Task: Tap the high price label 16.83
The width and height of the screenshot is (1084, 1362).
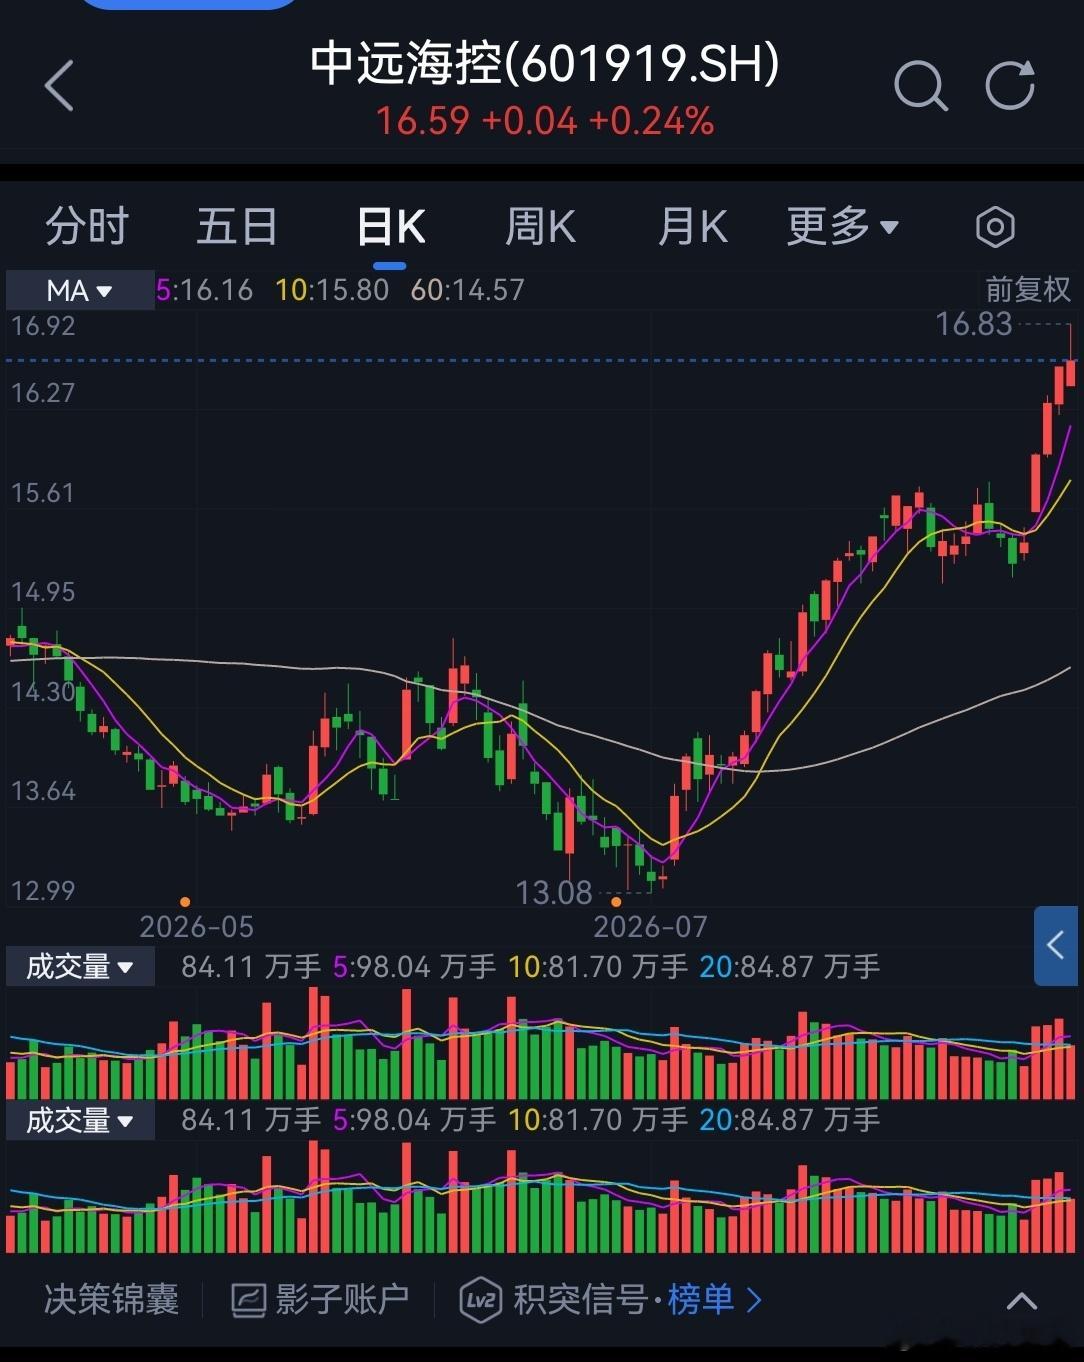Action: (973, 324)
